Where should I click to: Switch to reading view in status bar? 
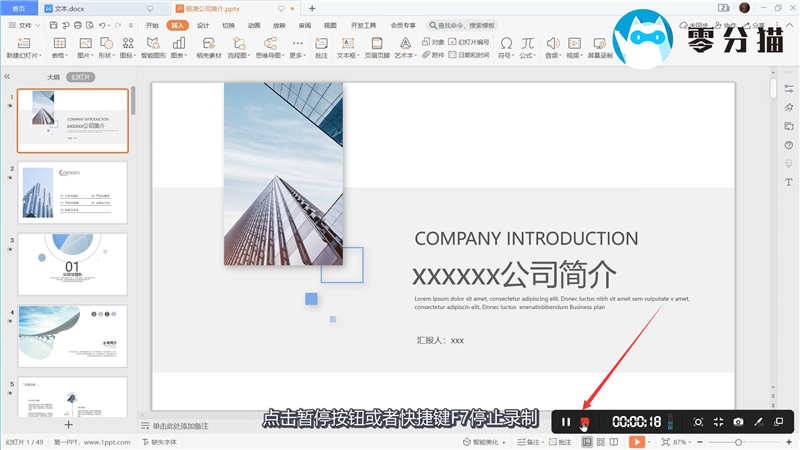pyautogui.click(x=616, y=441)
